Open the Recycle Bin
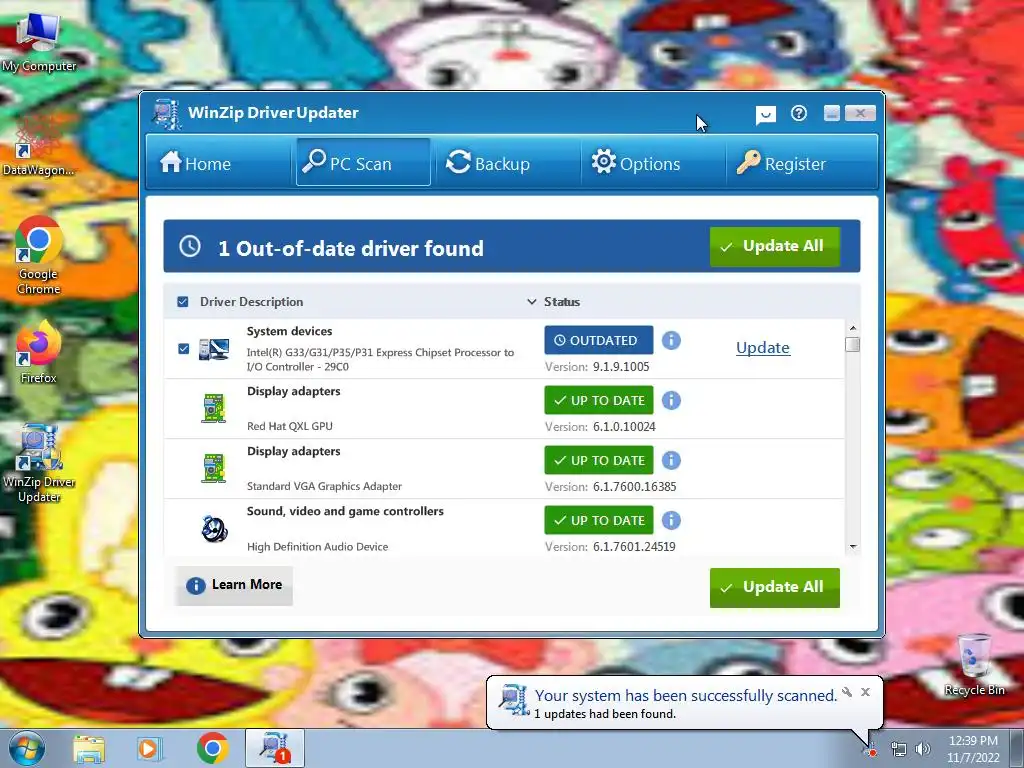This screenshot has width=1024, height=768. click(974, 665)
